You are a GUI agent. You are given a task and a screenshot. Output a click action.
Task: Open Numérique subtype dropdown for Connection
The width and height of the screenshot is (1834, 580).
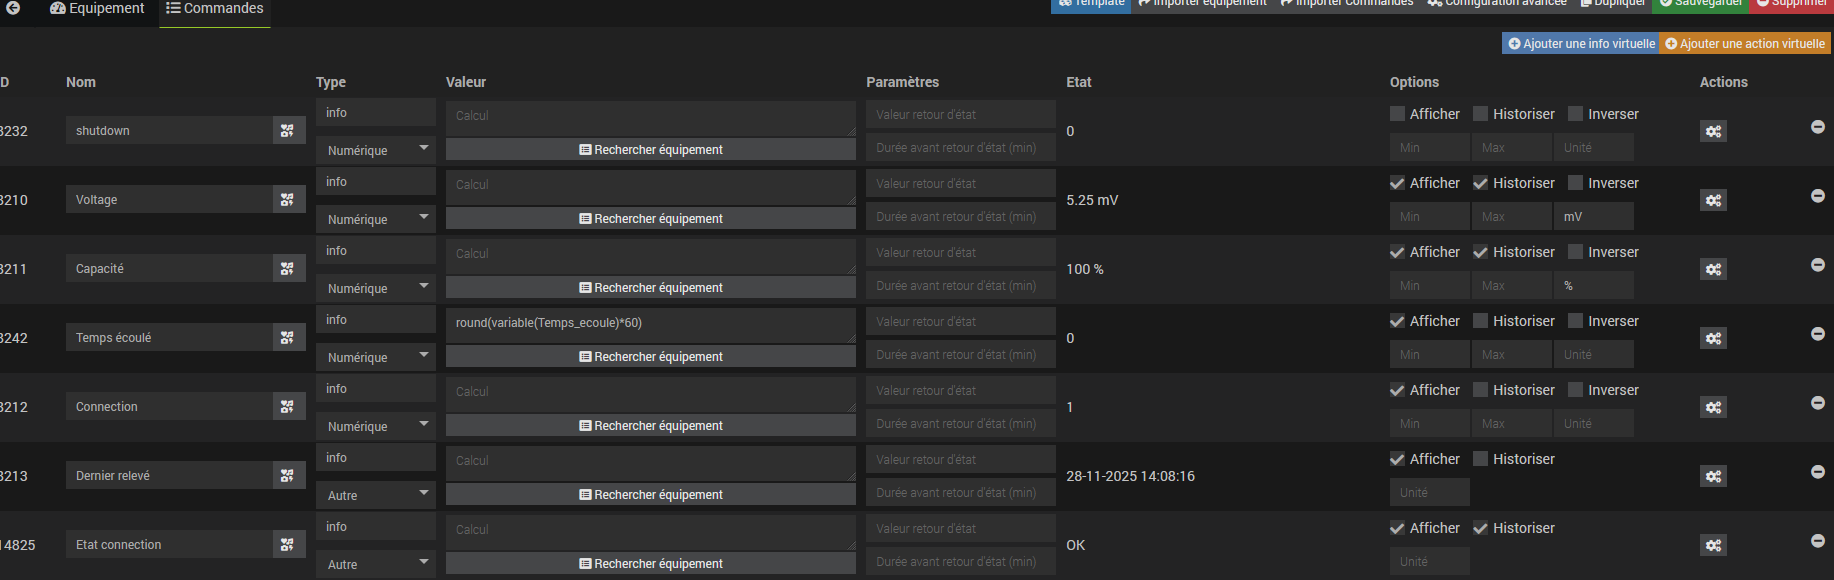coord(376,426)
